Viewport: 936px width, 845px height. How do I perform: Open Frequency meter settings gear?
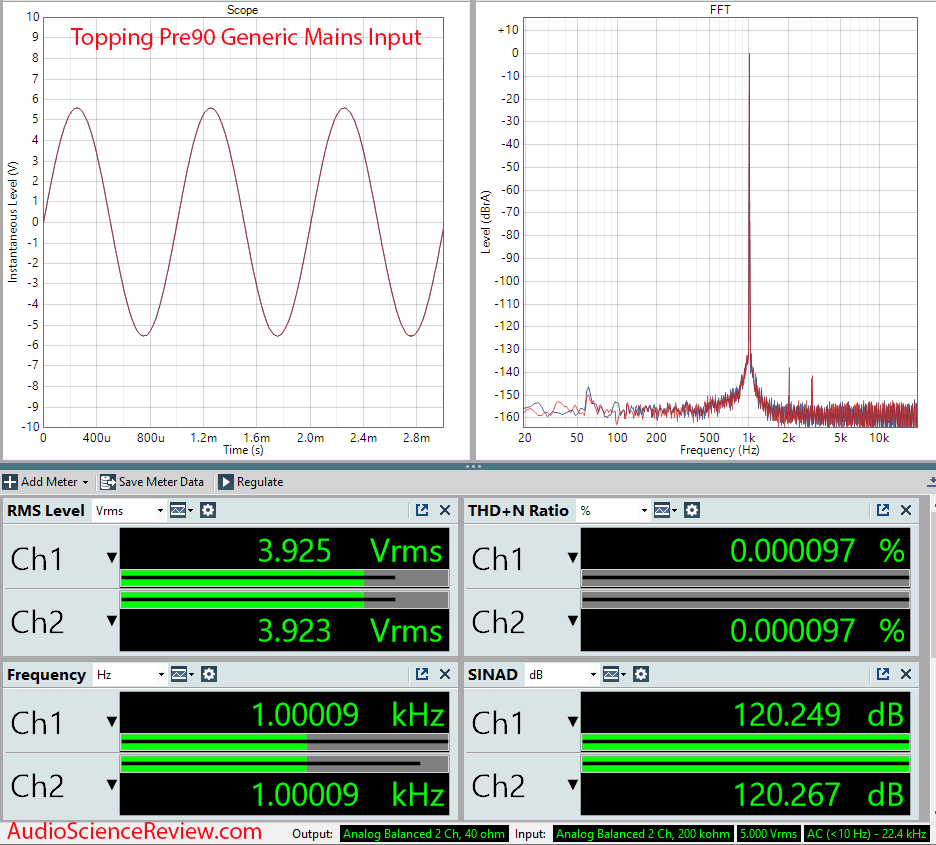coord(208,674)
